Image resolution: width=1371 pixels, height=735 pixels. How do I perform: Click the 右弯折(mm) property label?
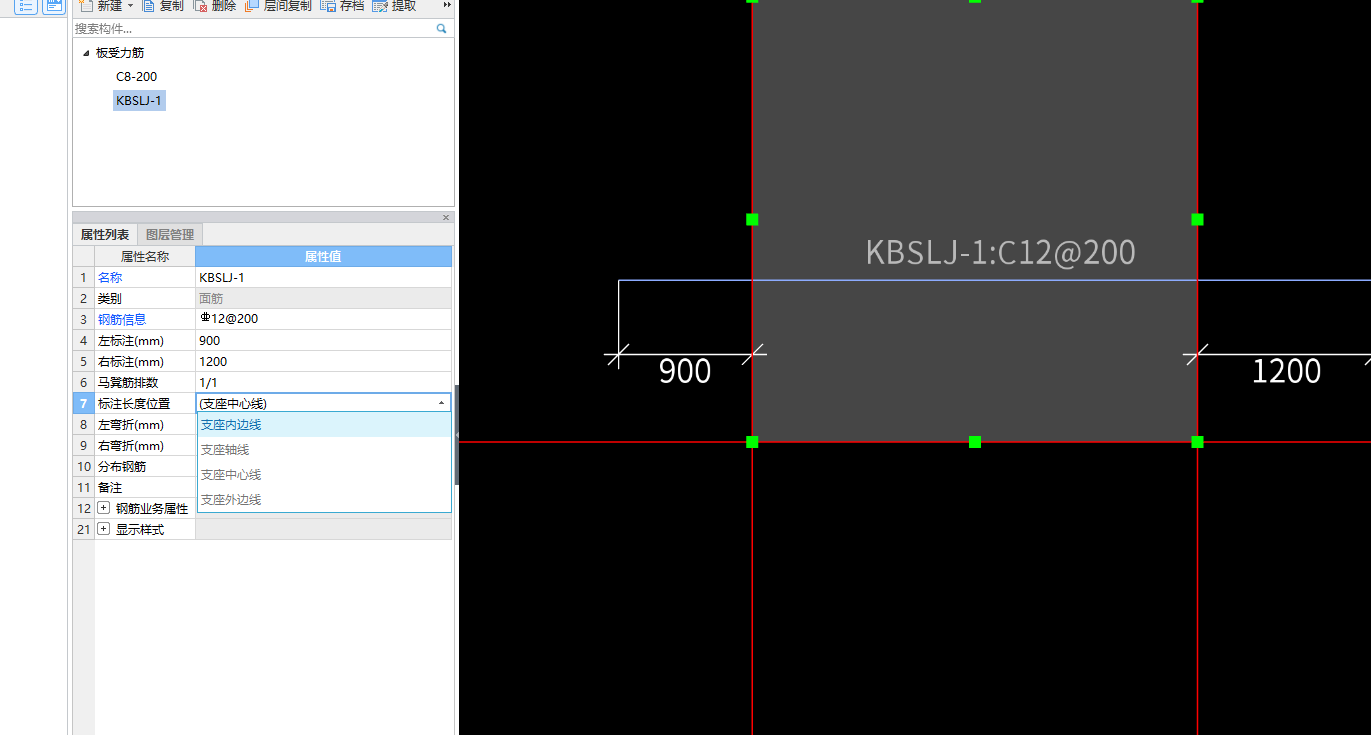pos(131,446)
